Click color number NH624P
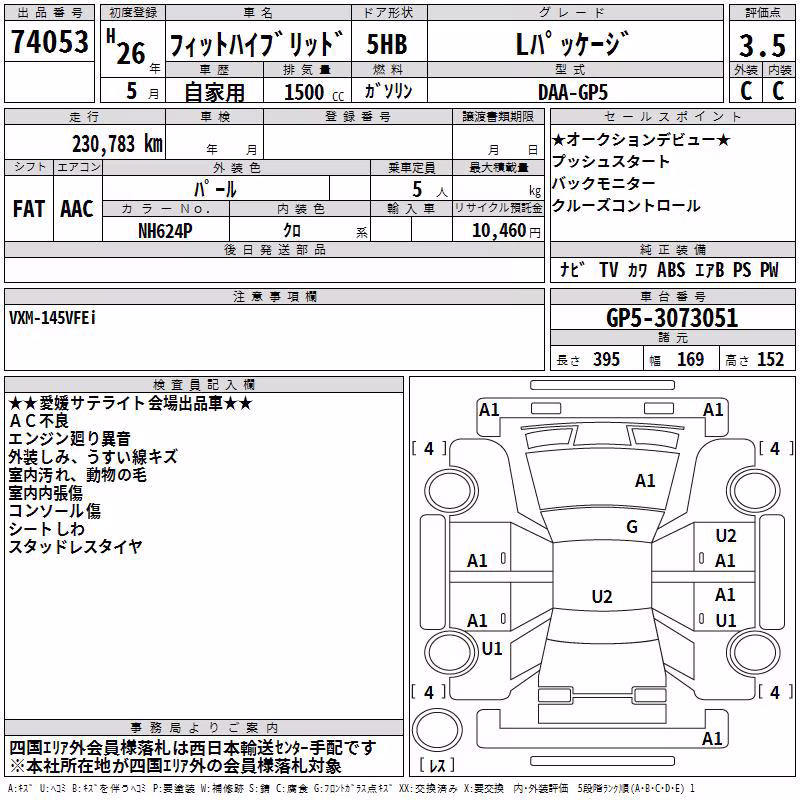Viewport: 800px width, 800px height. point(165,231)
